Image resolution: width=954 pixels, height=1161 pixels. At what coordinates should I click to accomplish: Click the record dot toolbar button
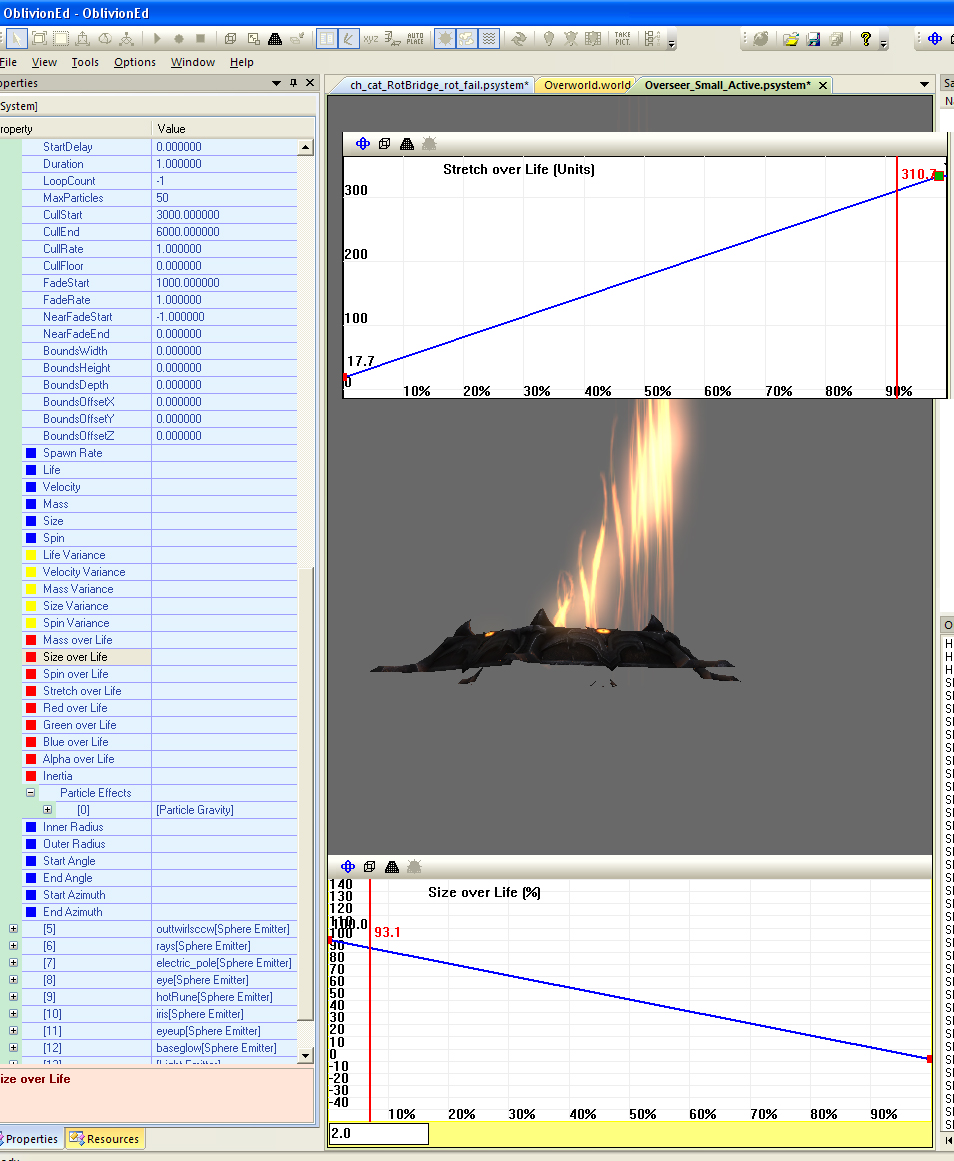click(179, 39)
